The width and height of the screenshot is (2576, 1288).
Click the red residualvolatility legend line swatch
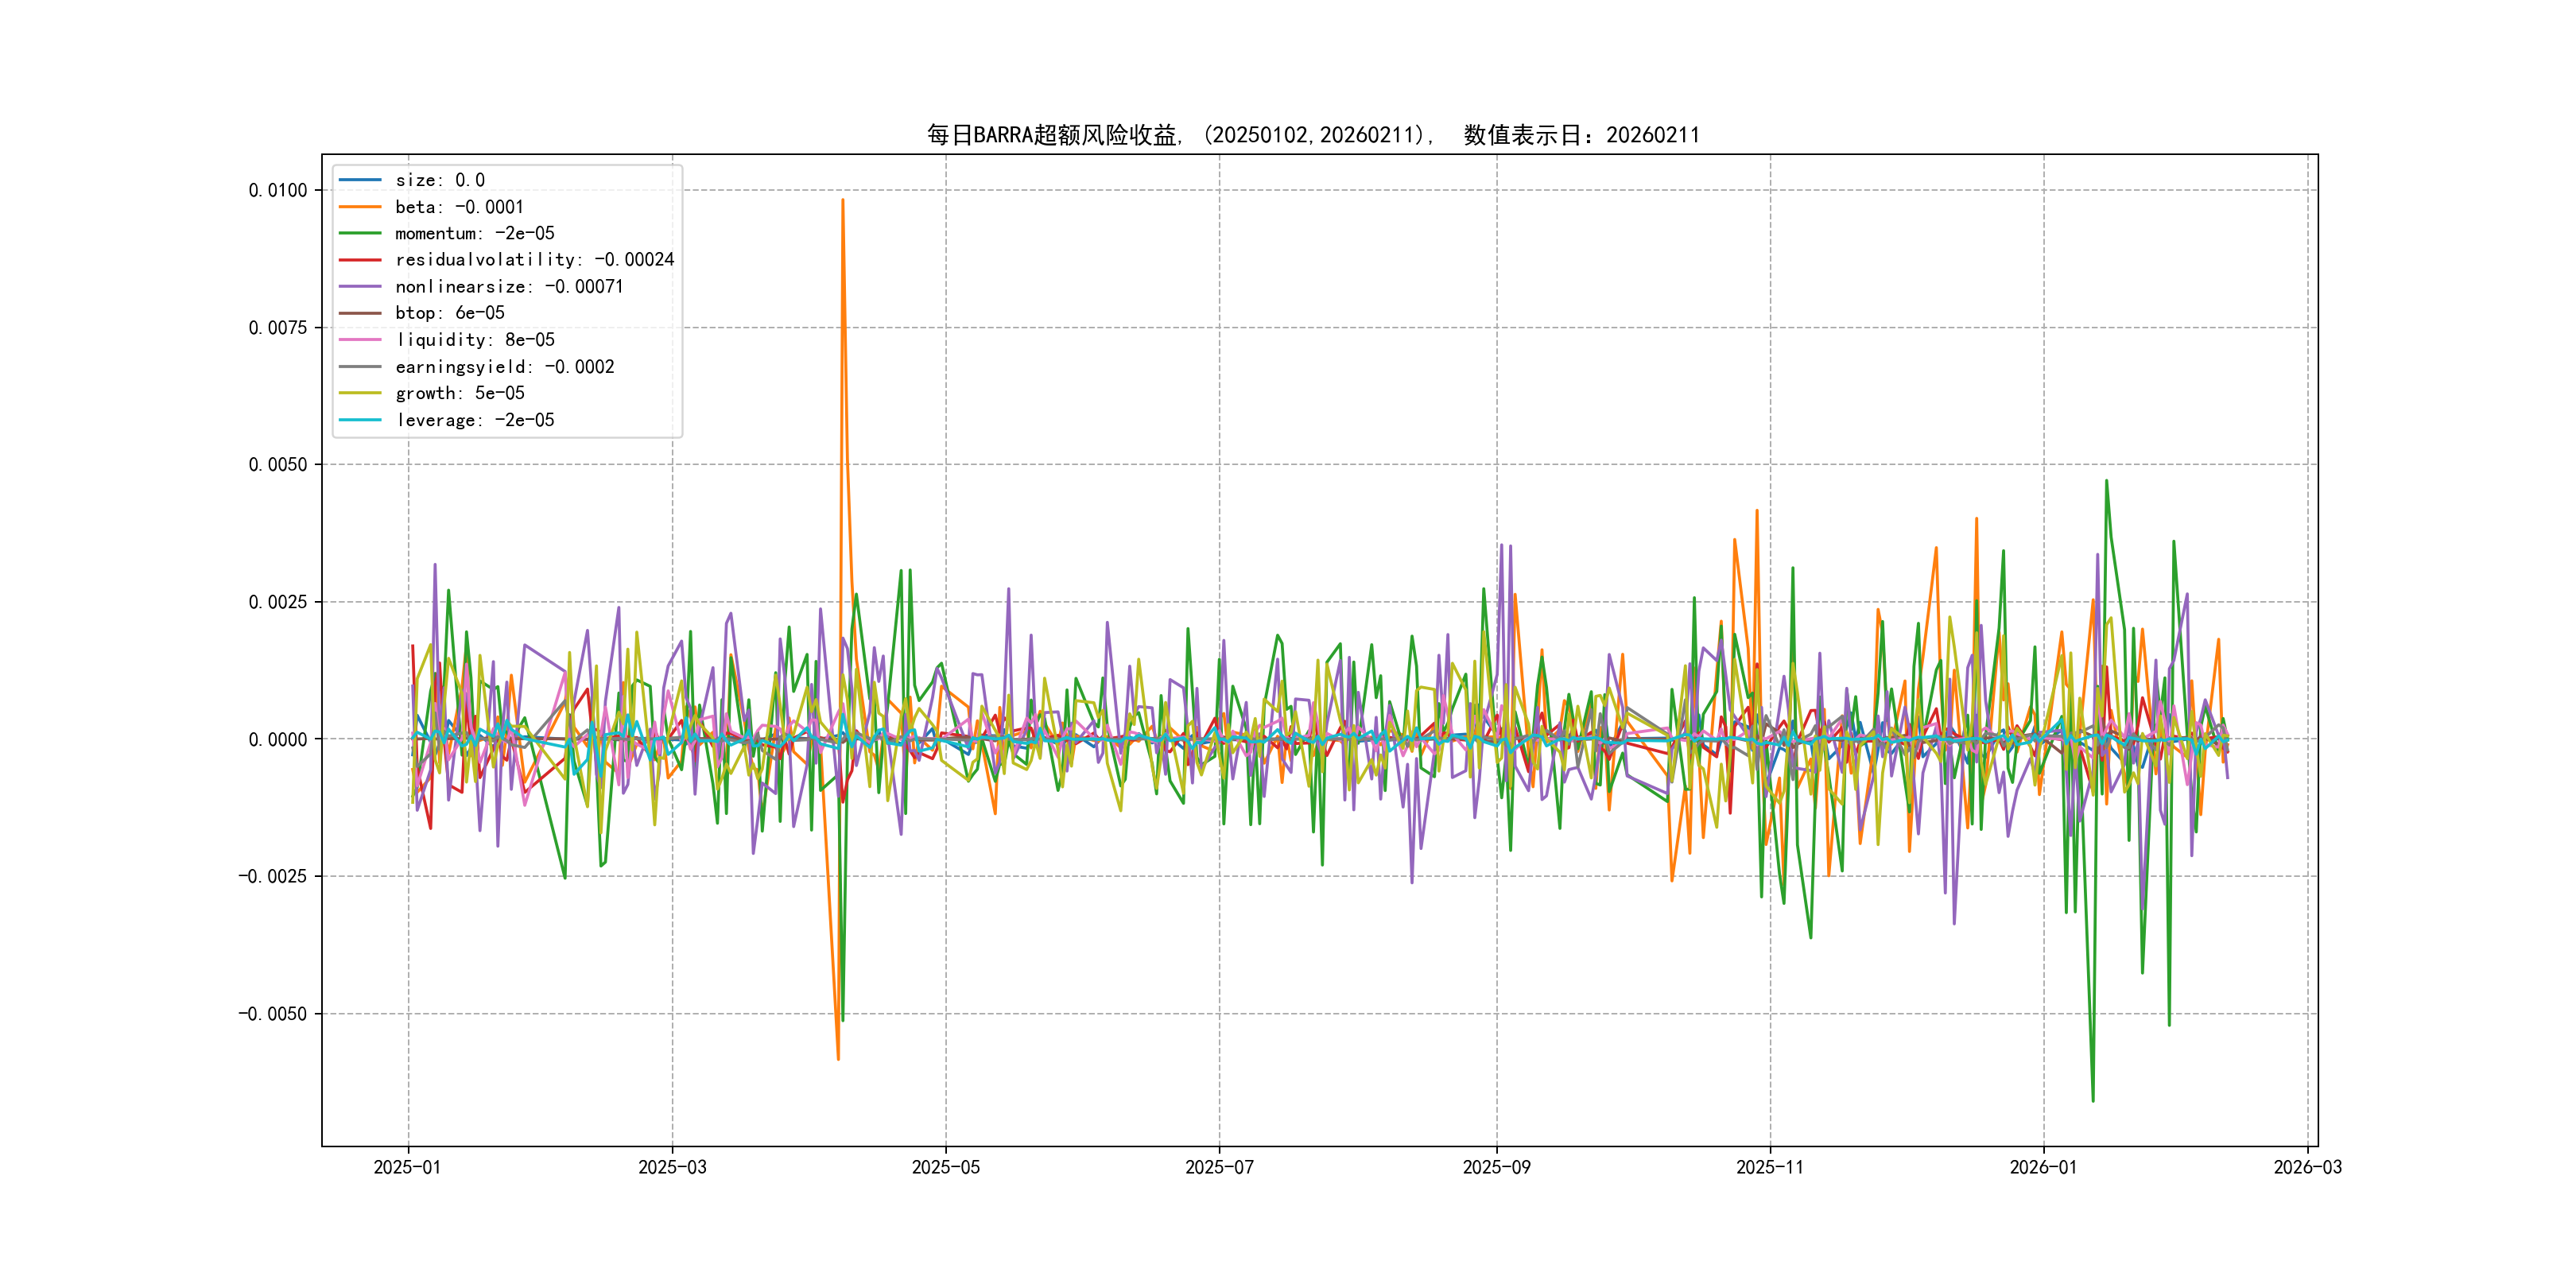pos(360,260)
